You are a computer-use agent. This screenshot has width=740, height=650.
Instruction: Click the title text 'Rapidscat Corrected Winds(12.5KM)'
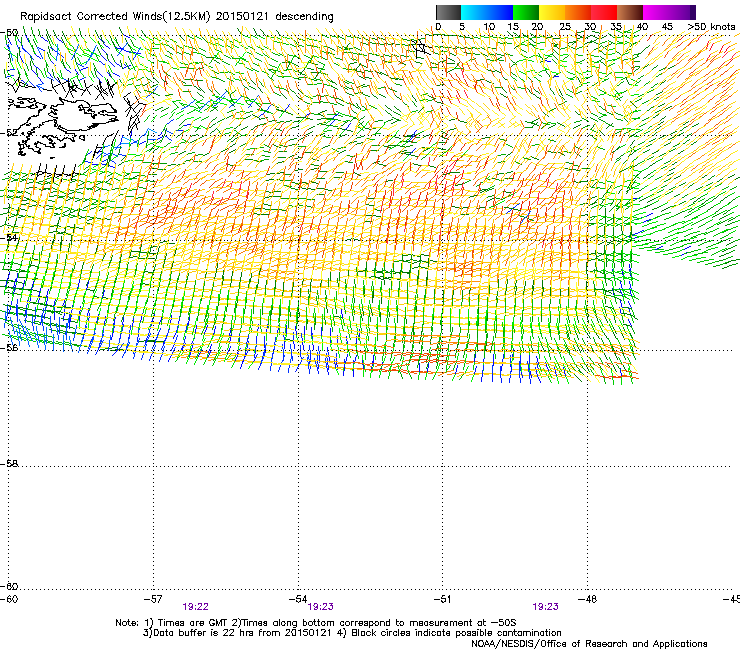[x=115, y=17]
